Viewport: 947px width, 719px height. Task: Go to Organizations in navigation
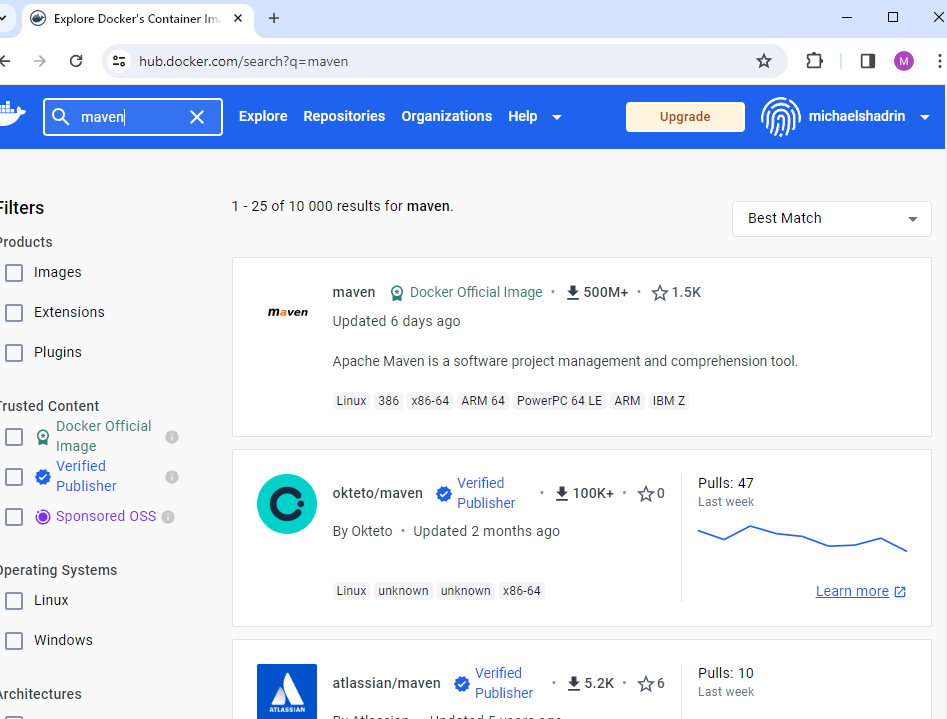click(x=447, y=116)
